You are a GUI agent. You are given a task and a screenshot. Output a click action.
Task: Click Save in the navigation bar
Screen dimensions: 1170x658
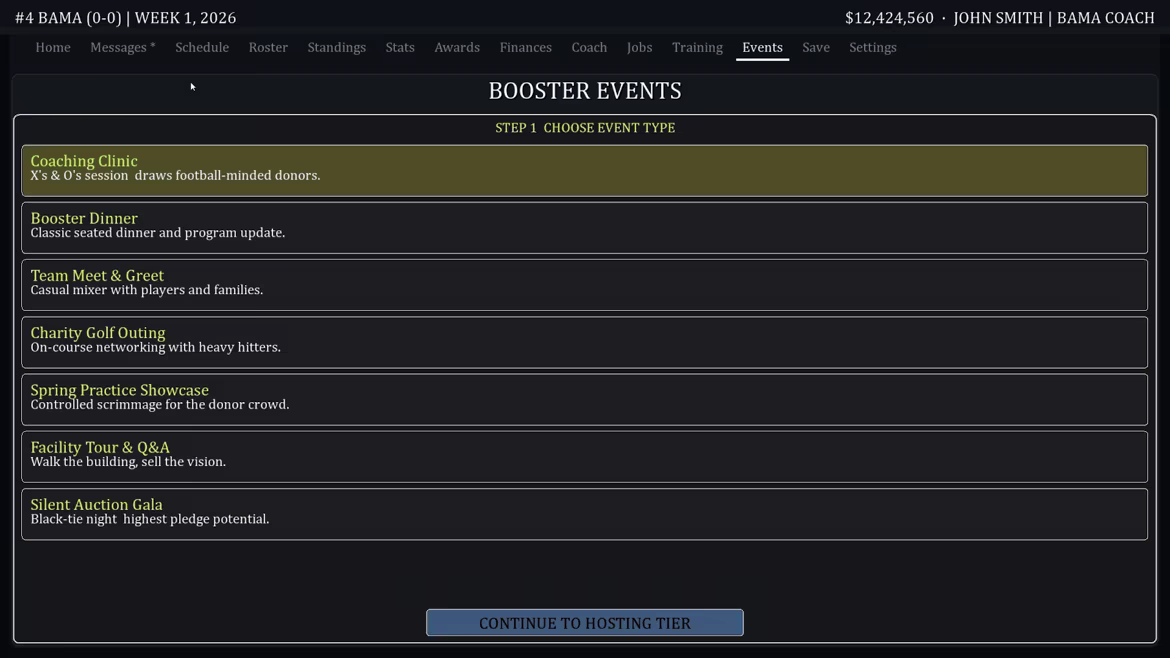pos(816,47)
